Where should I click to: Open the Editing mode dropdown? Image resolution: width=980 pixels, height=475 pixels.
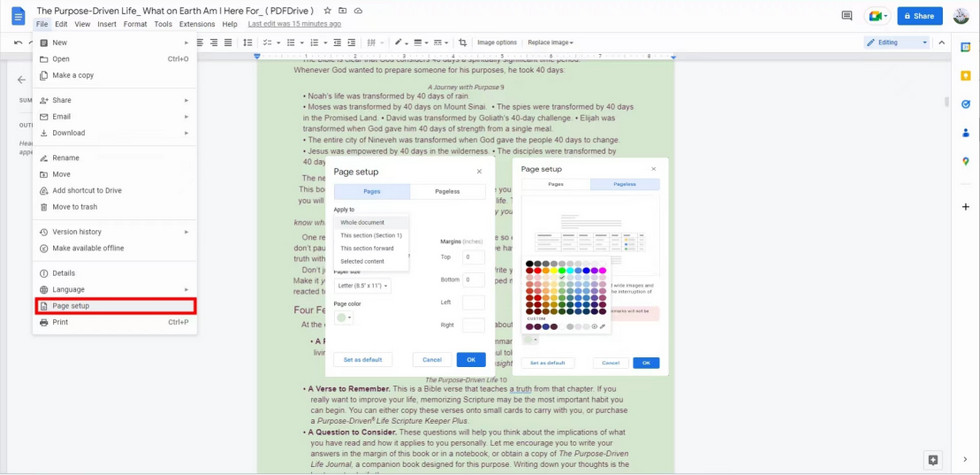[x=896, y=42]
